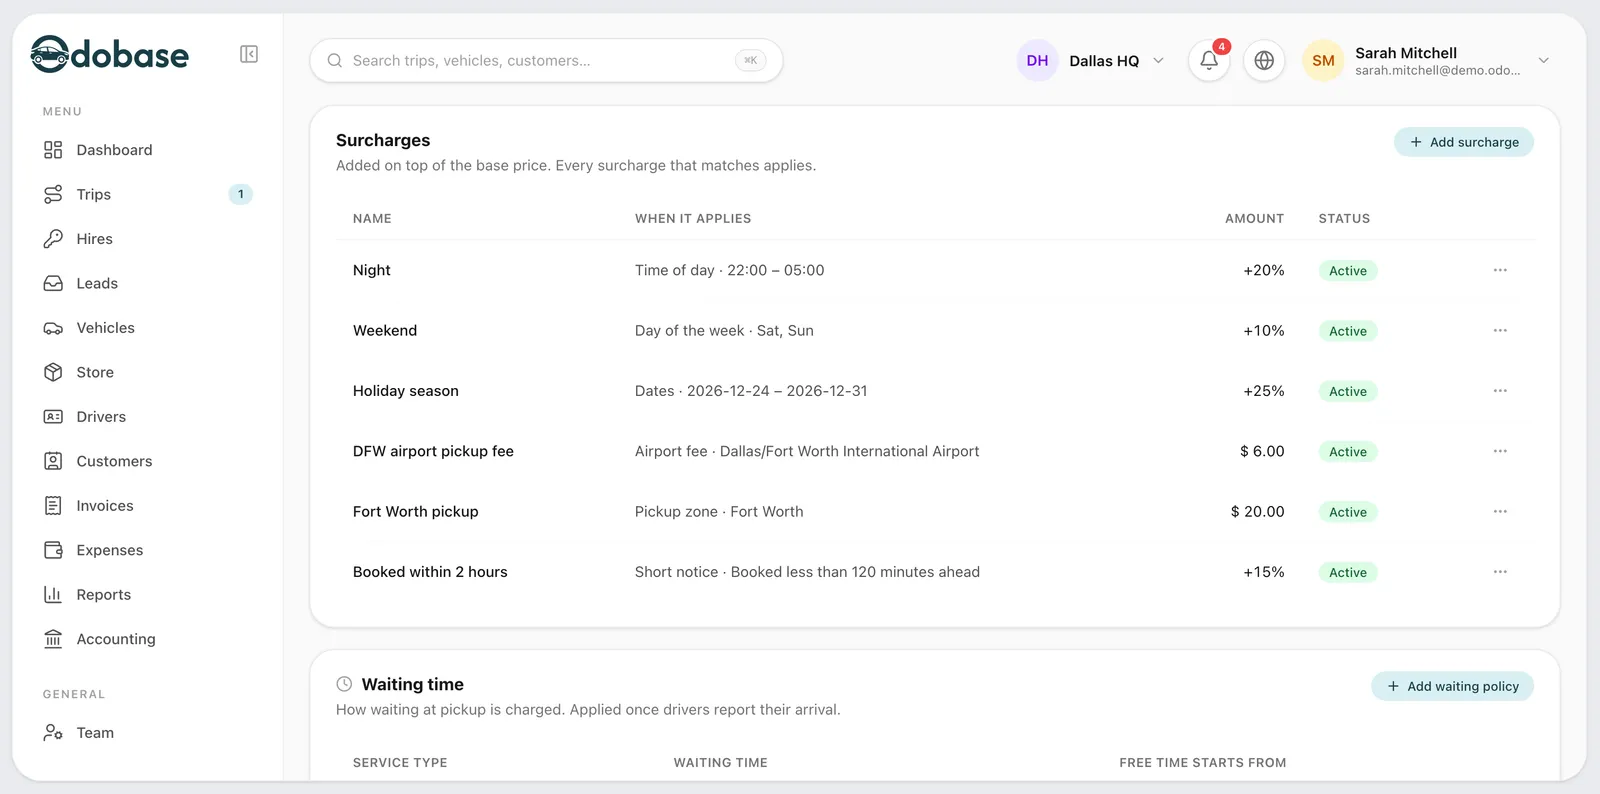Collapse the sidebar panel icon
The height and width of the screenshot is (794, 1600).
point(249,54)
